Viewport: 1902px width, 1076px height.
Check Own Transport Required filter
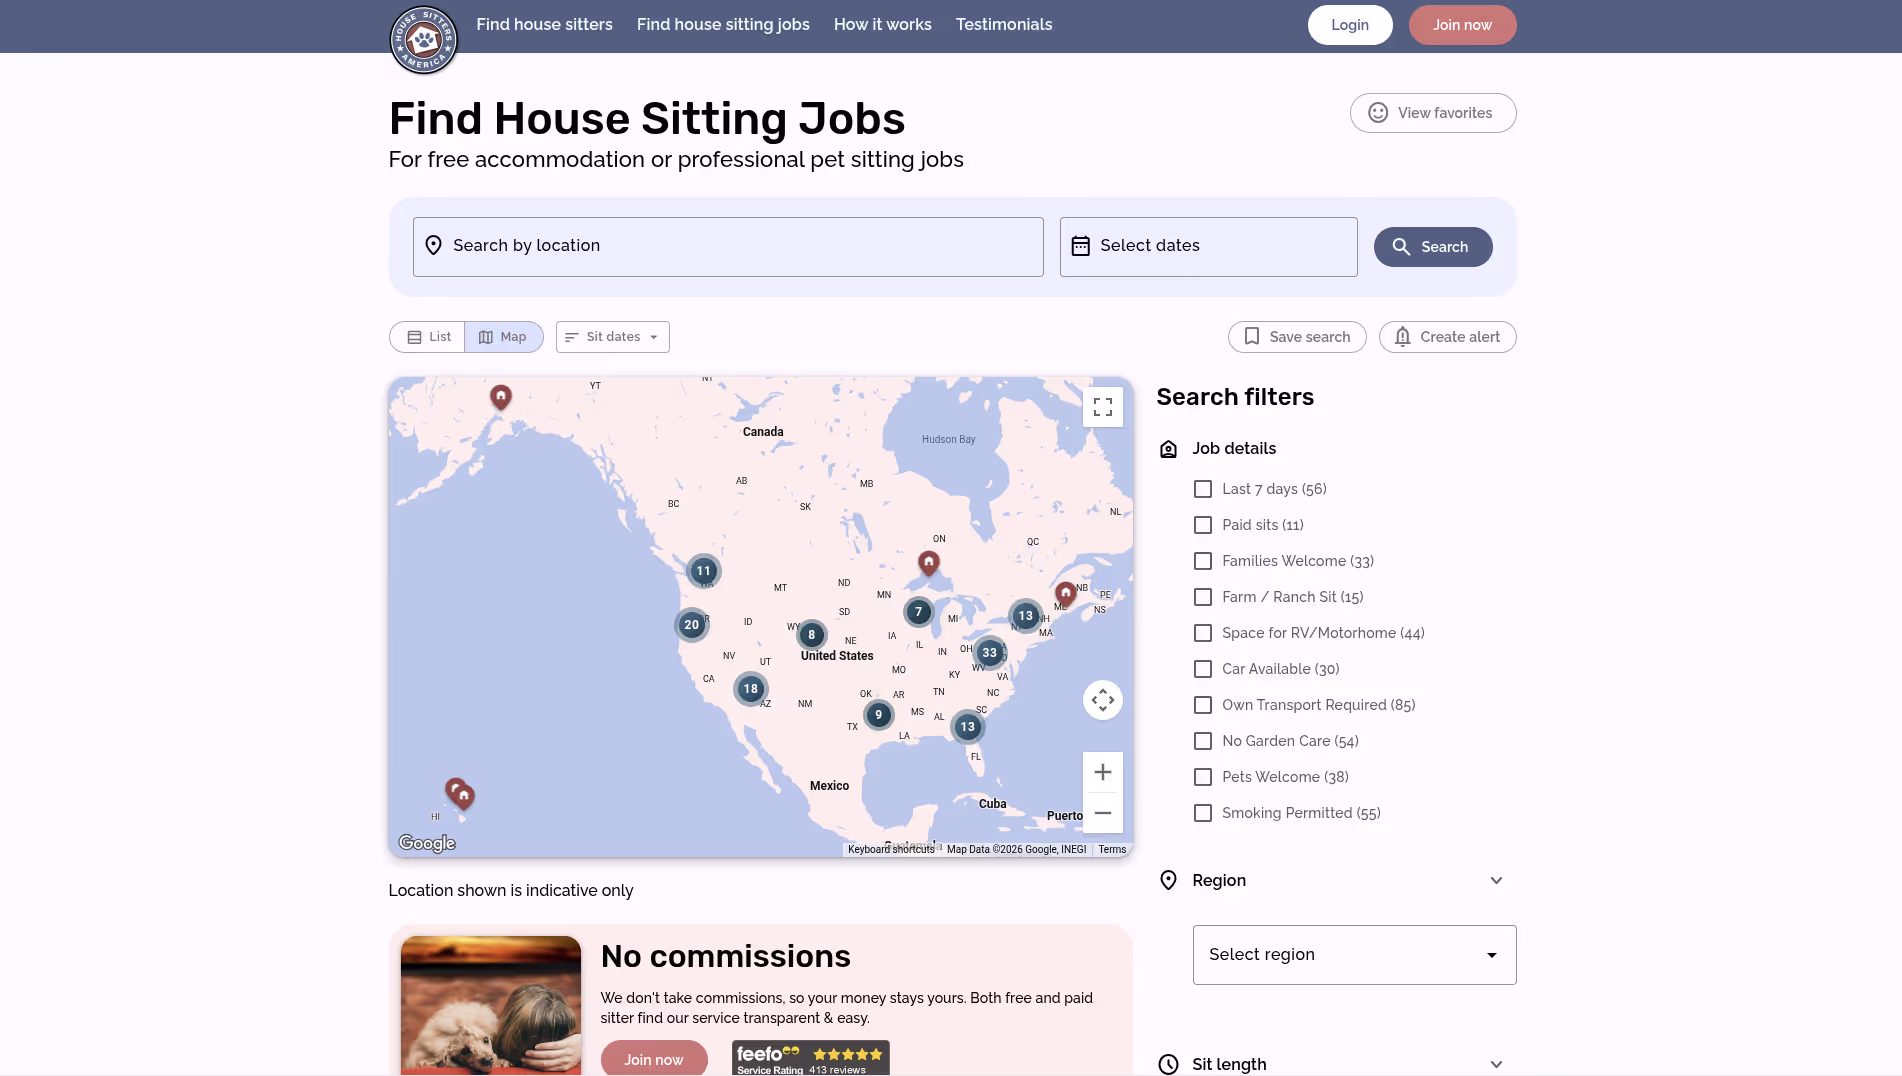(1203, 705)
